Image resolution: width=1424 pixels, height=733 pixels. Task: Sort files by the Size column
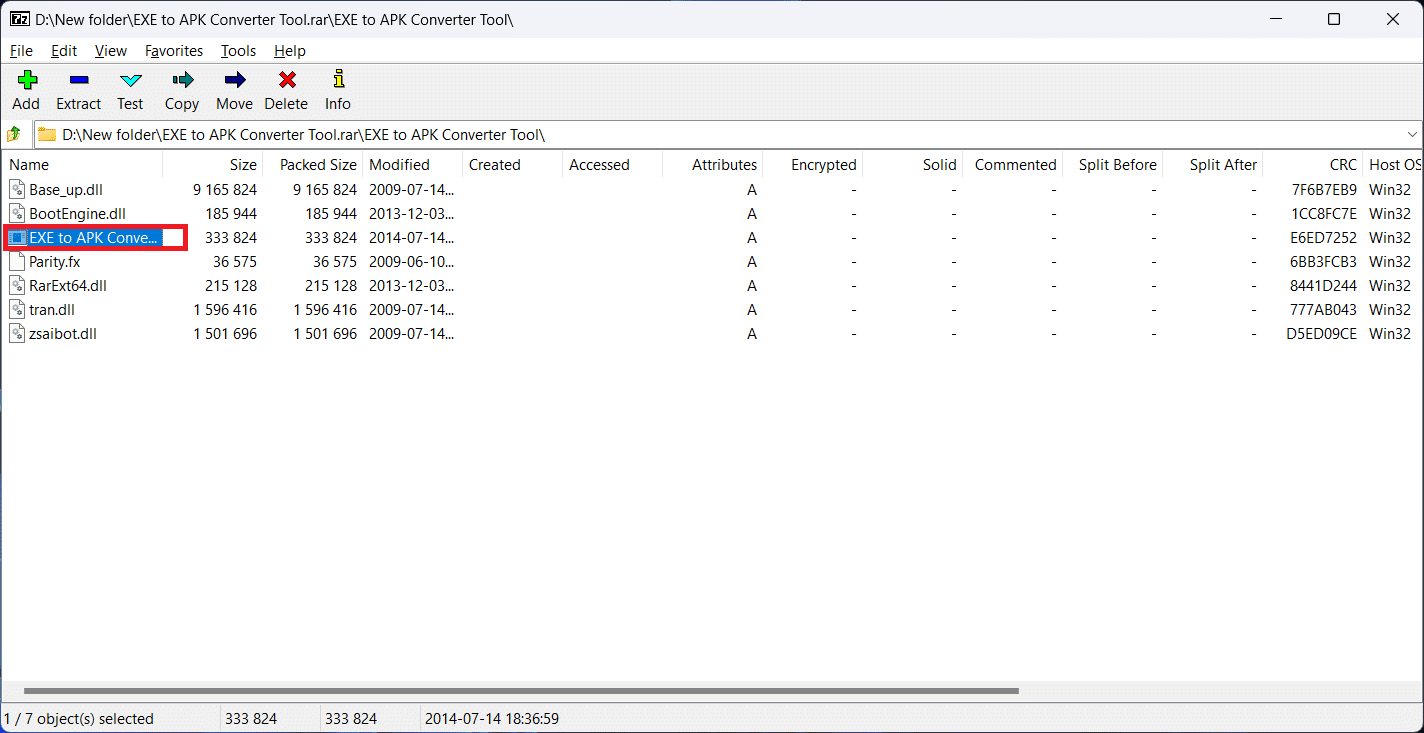(x=243, y=164)
